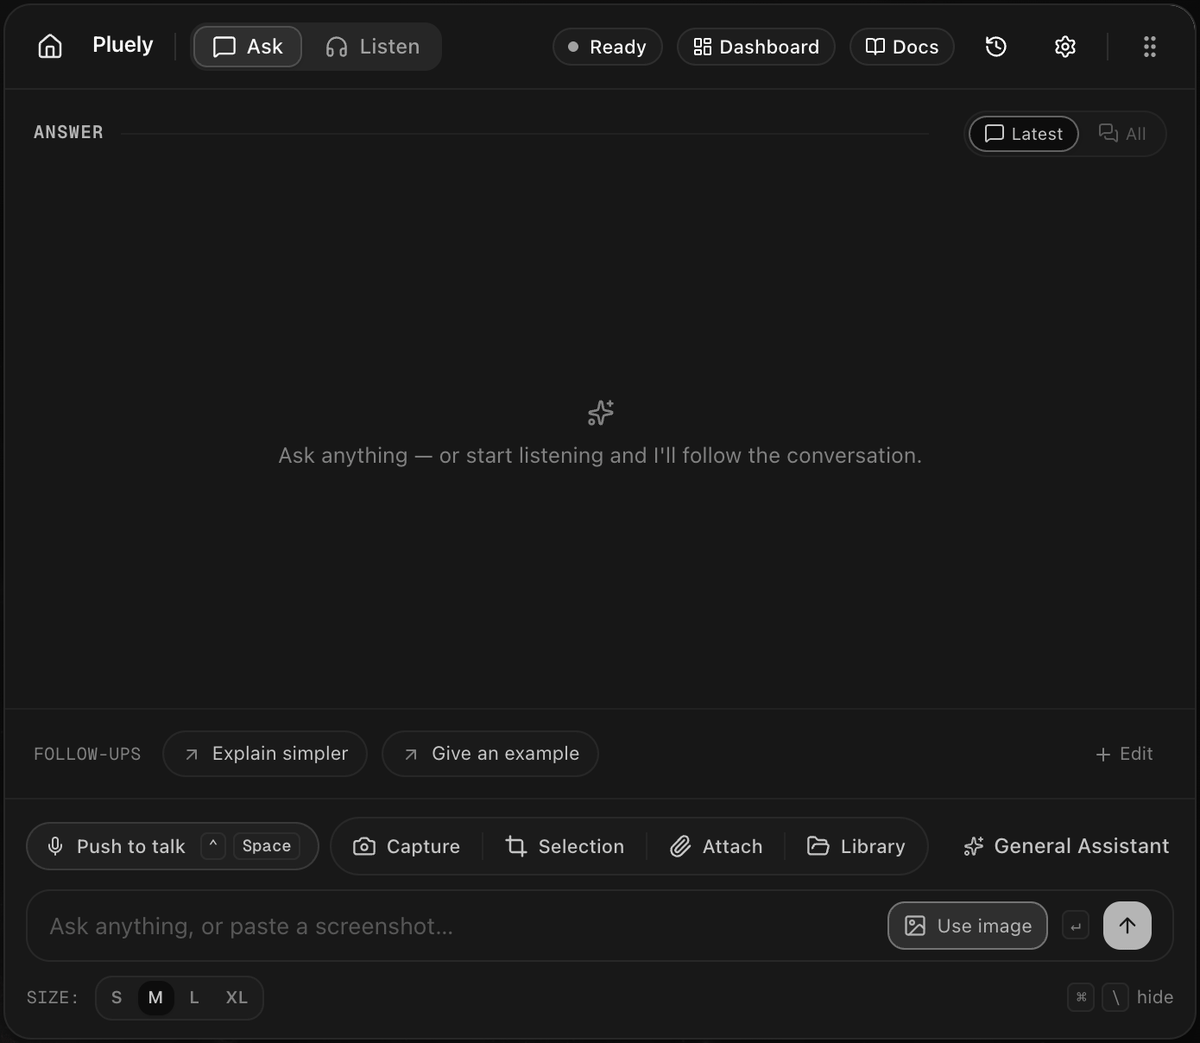This screenshot has width=1200, height=1043.
Task: Show Latest answer only
Action: click(1023, 133)
